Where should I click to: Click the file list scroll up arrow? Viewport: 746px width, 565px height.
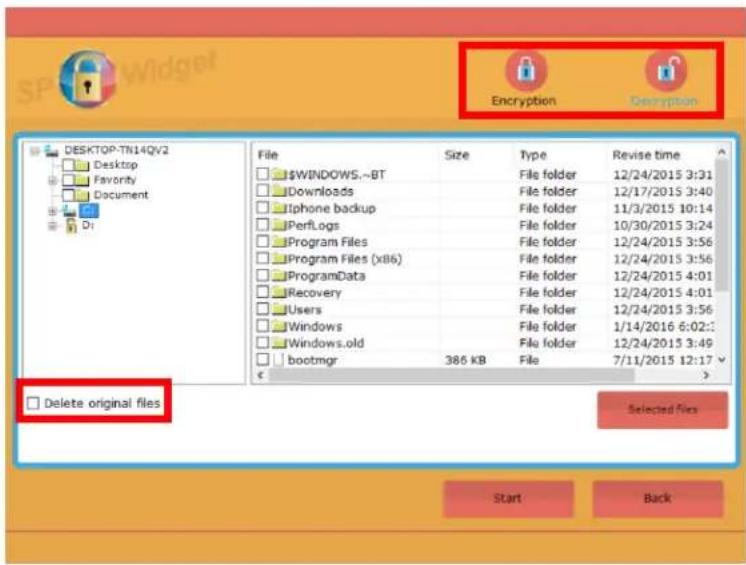tap(722, 152)
